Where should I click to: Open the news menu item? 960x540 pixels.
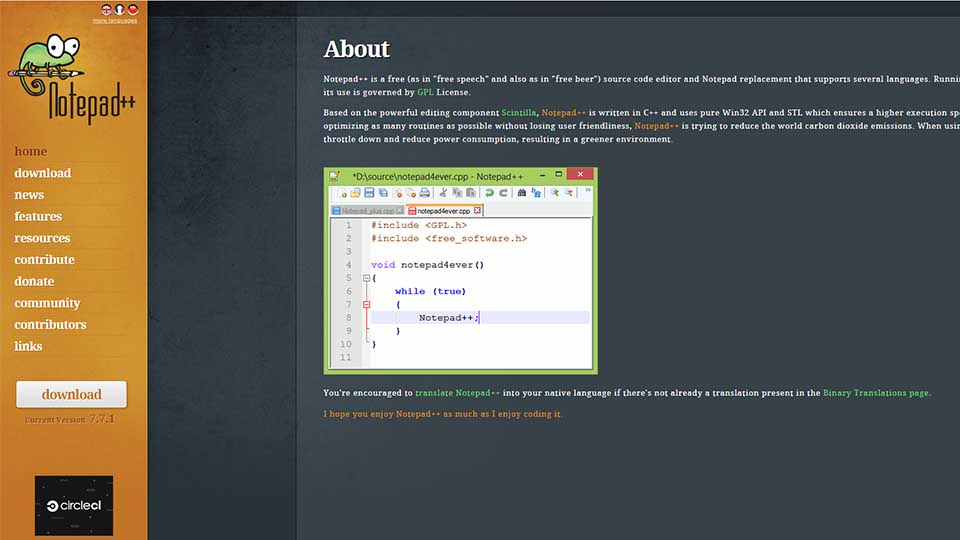point(29,195)
